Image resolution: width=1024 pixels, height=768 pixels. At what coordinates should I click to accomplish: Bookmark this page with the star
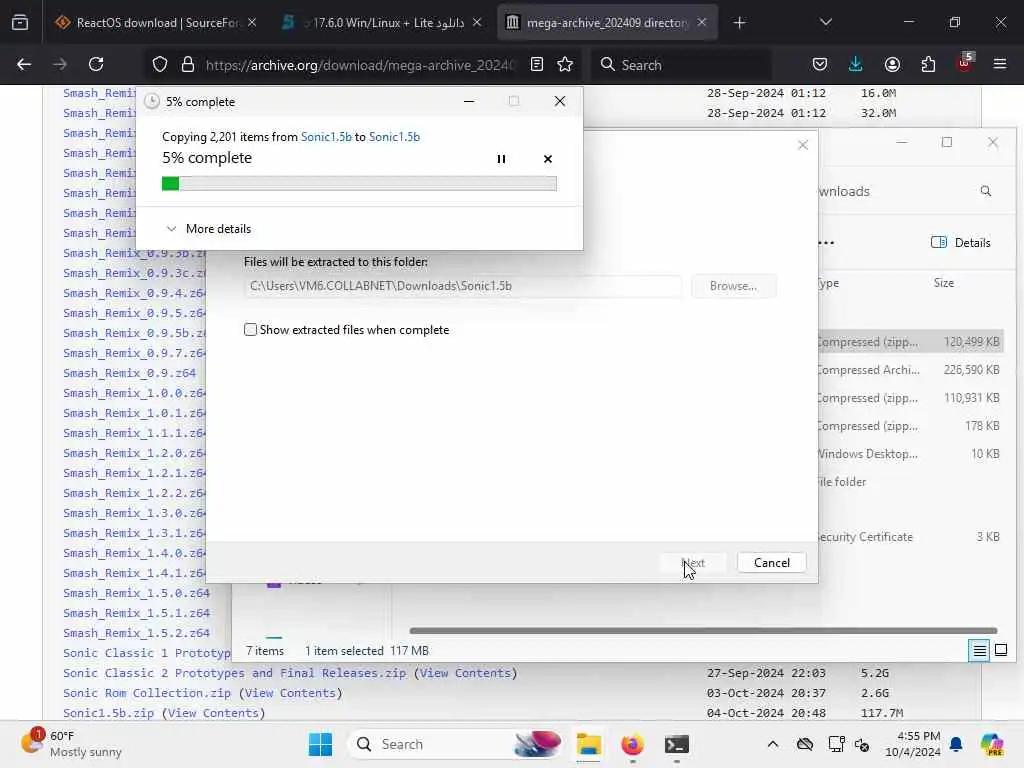pos(565,64)
